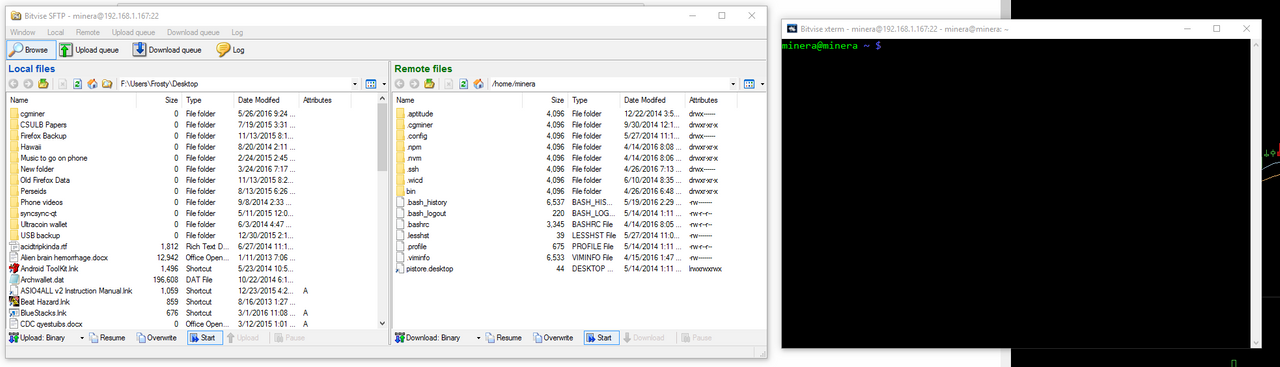Viewport: 1280px width, 367px height.
Task: Open the Upload queue menu
Action: point(133,32)
